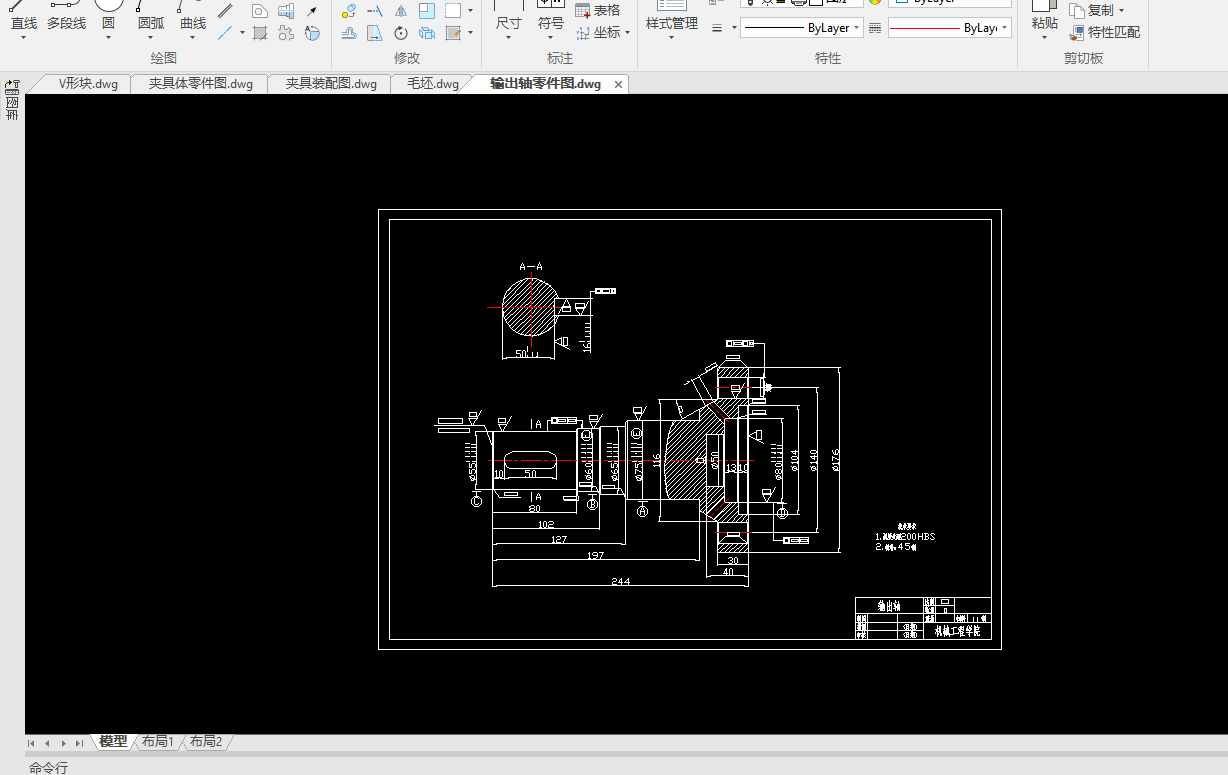The width and height of the screenshot is (1228, 775).
Task: Switch to the 布局1 layout tab
Action: 158,742
